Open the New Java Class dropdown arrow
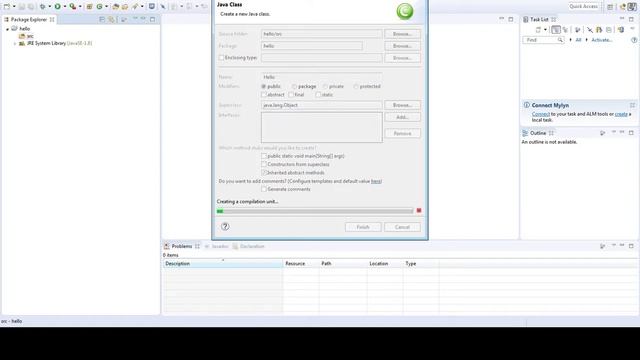This screenshot has height=360, width=640. (106, 7)
